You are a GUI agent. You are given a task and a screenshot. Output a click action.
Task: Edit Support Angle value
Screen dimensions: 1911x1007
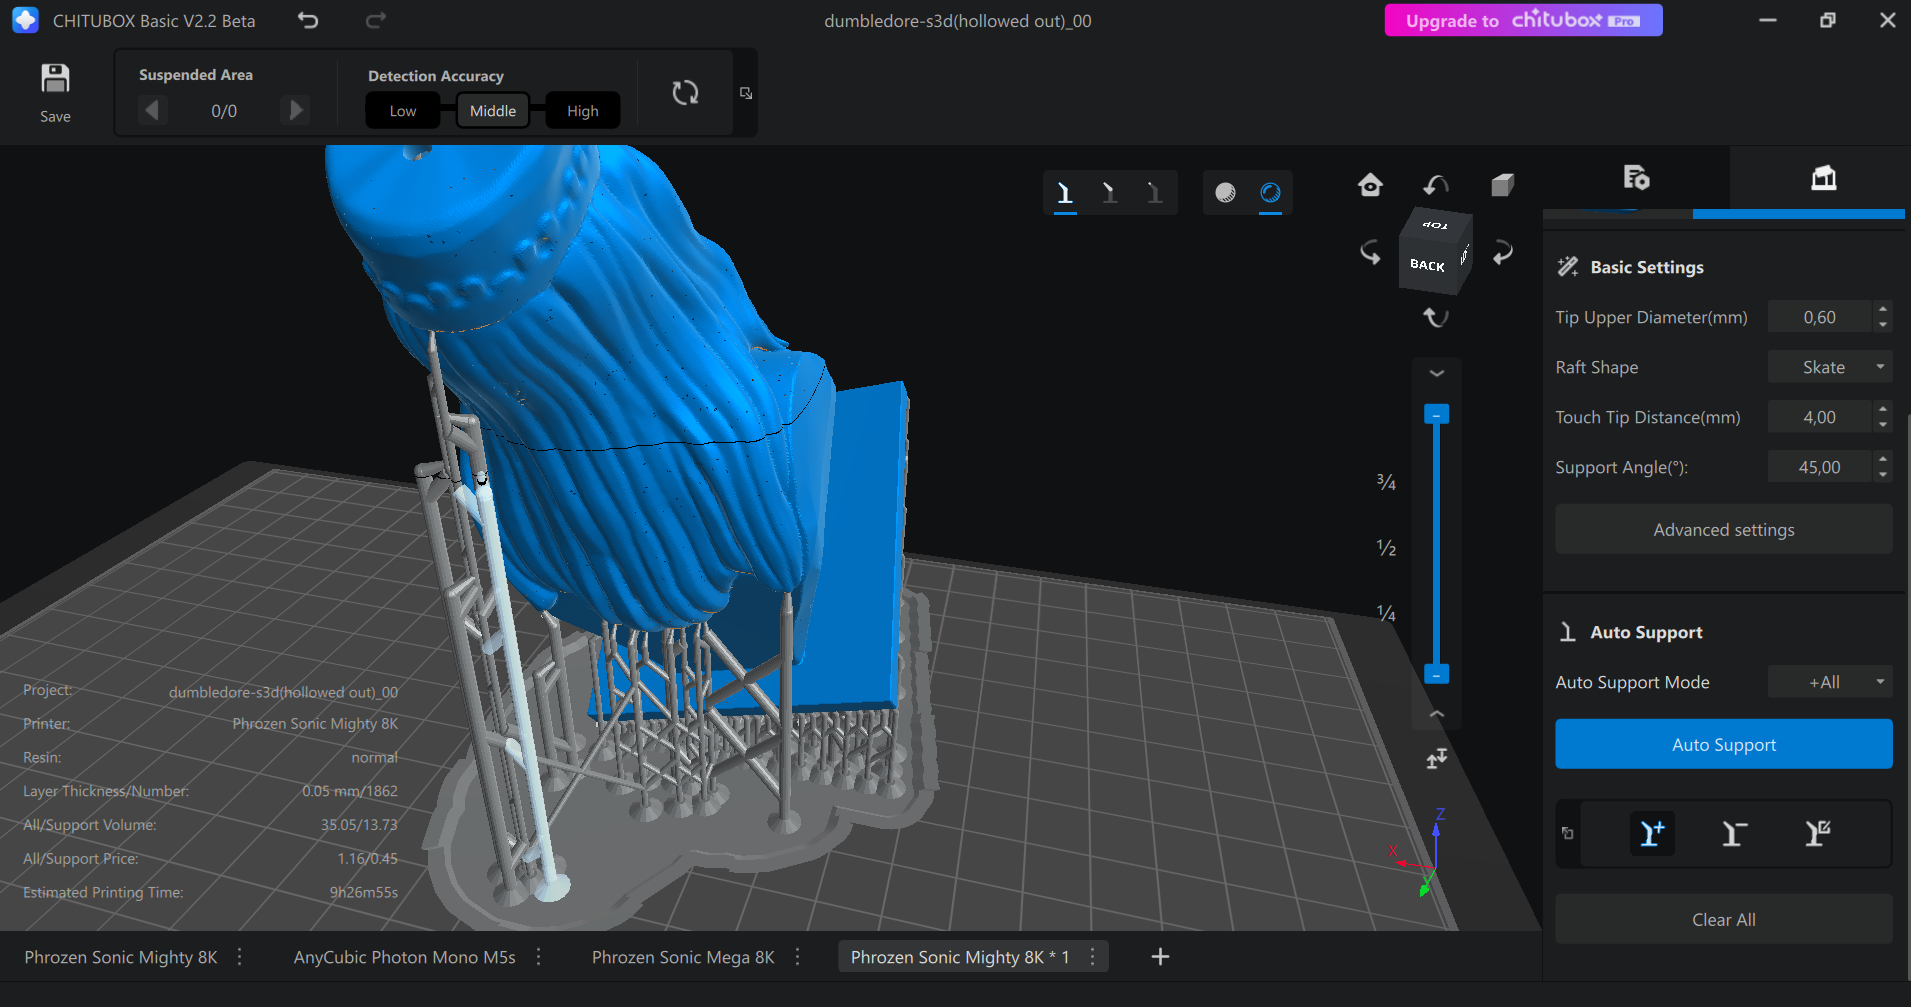[x=1819, y=467]
